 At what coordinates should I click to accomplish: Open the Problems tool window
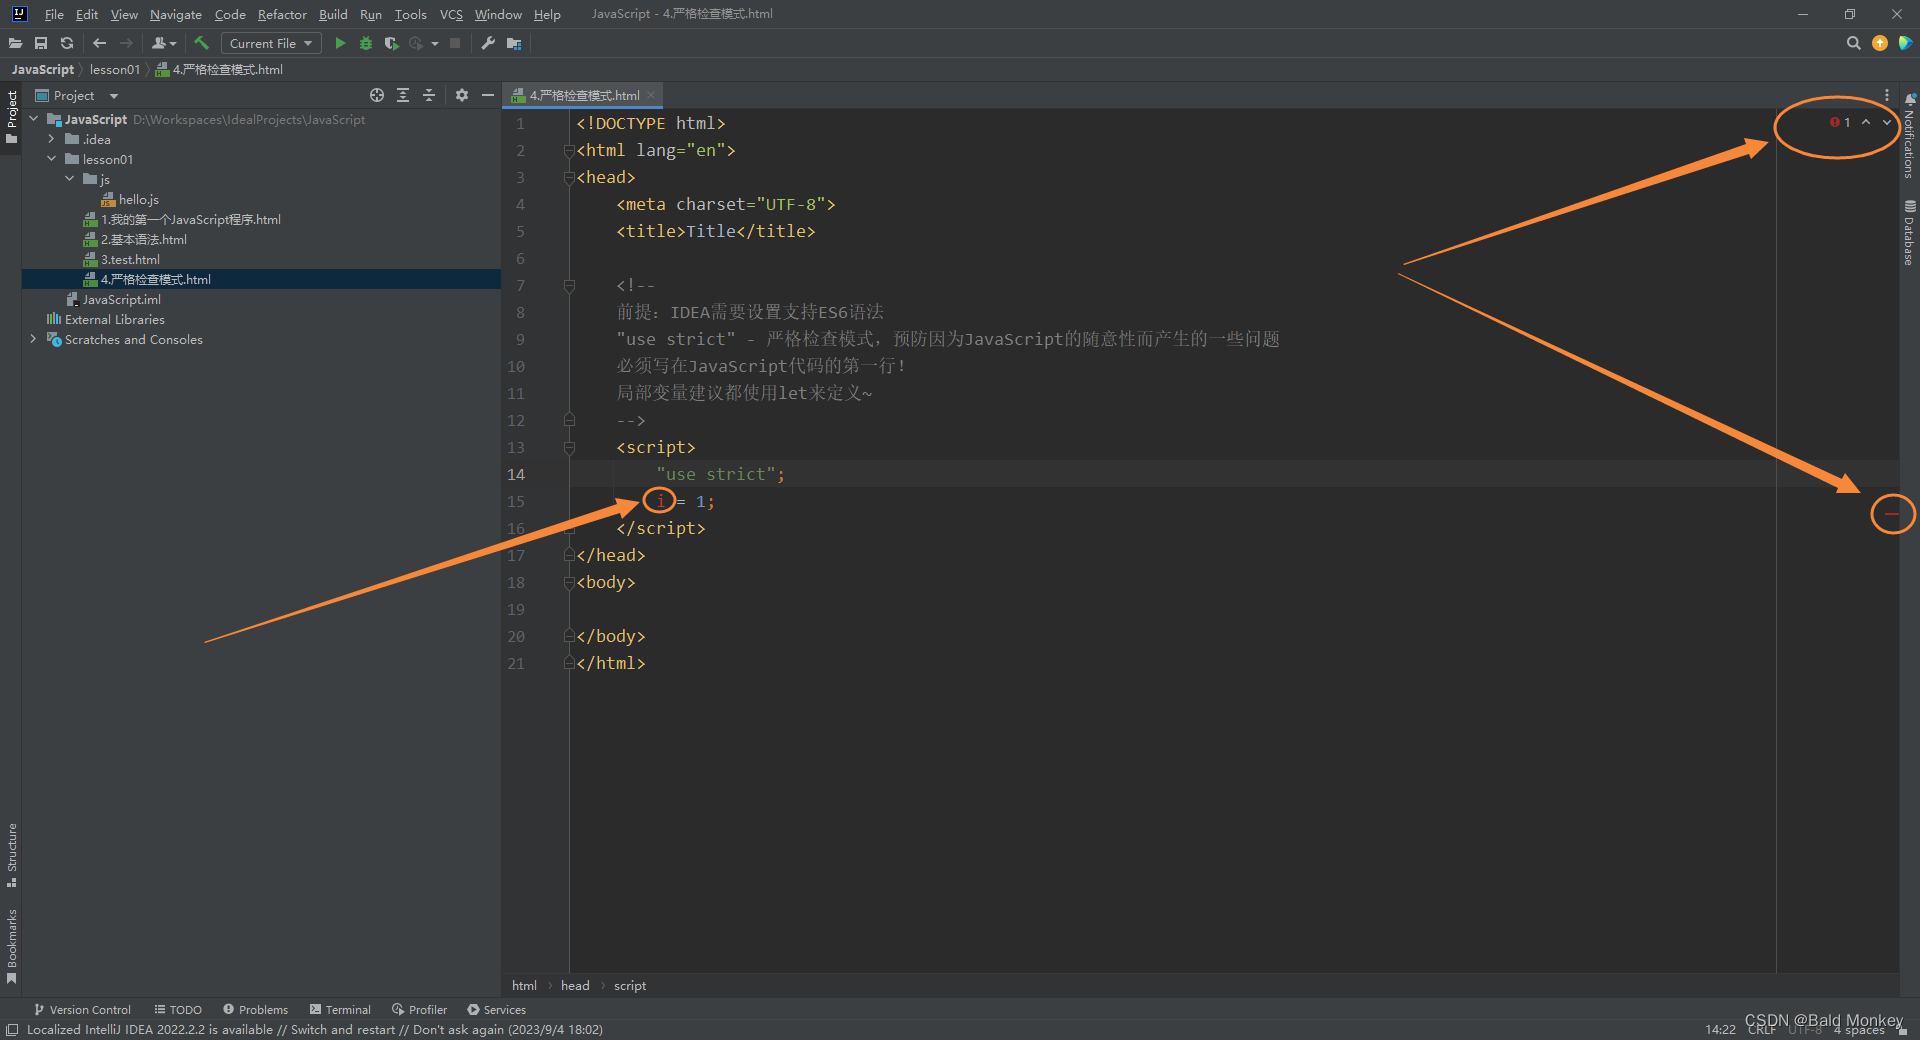(x=255, y=1010)
